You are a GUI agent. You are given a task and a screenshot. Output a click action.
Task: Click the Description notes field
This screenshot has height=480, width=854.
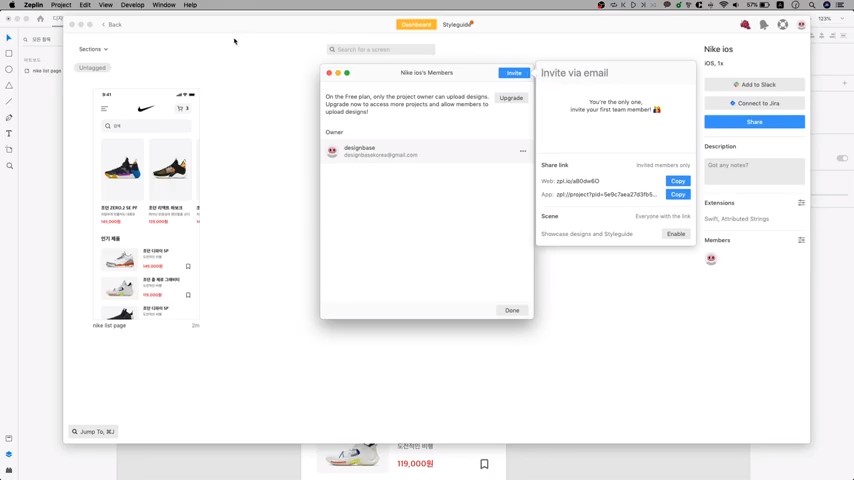click(x=754, y=171)
